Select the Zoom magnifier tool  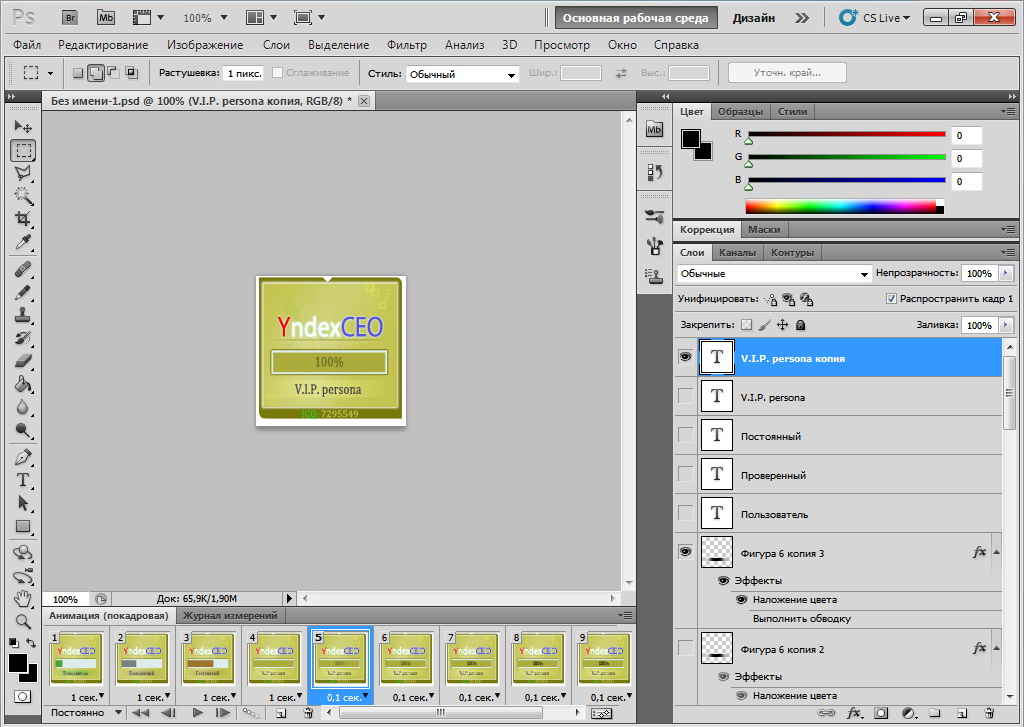22,620
